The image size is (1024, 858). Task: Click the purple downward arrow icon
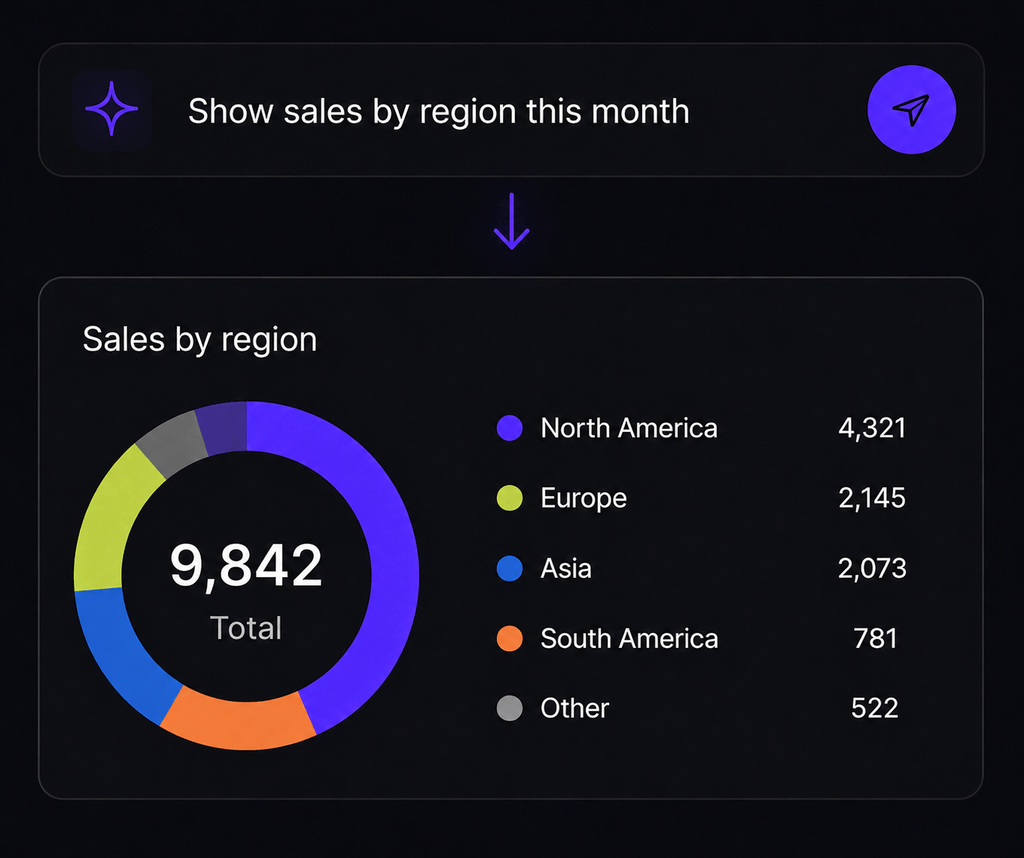click(511, 221)
